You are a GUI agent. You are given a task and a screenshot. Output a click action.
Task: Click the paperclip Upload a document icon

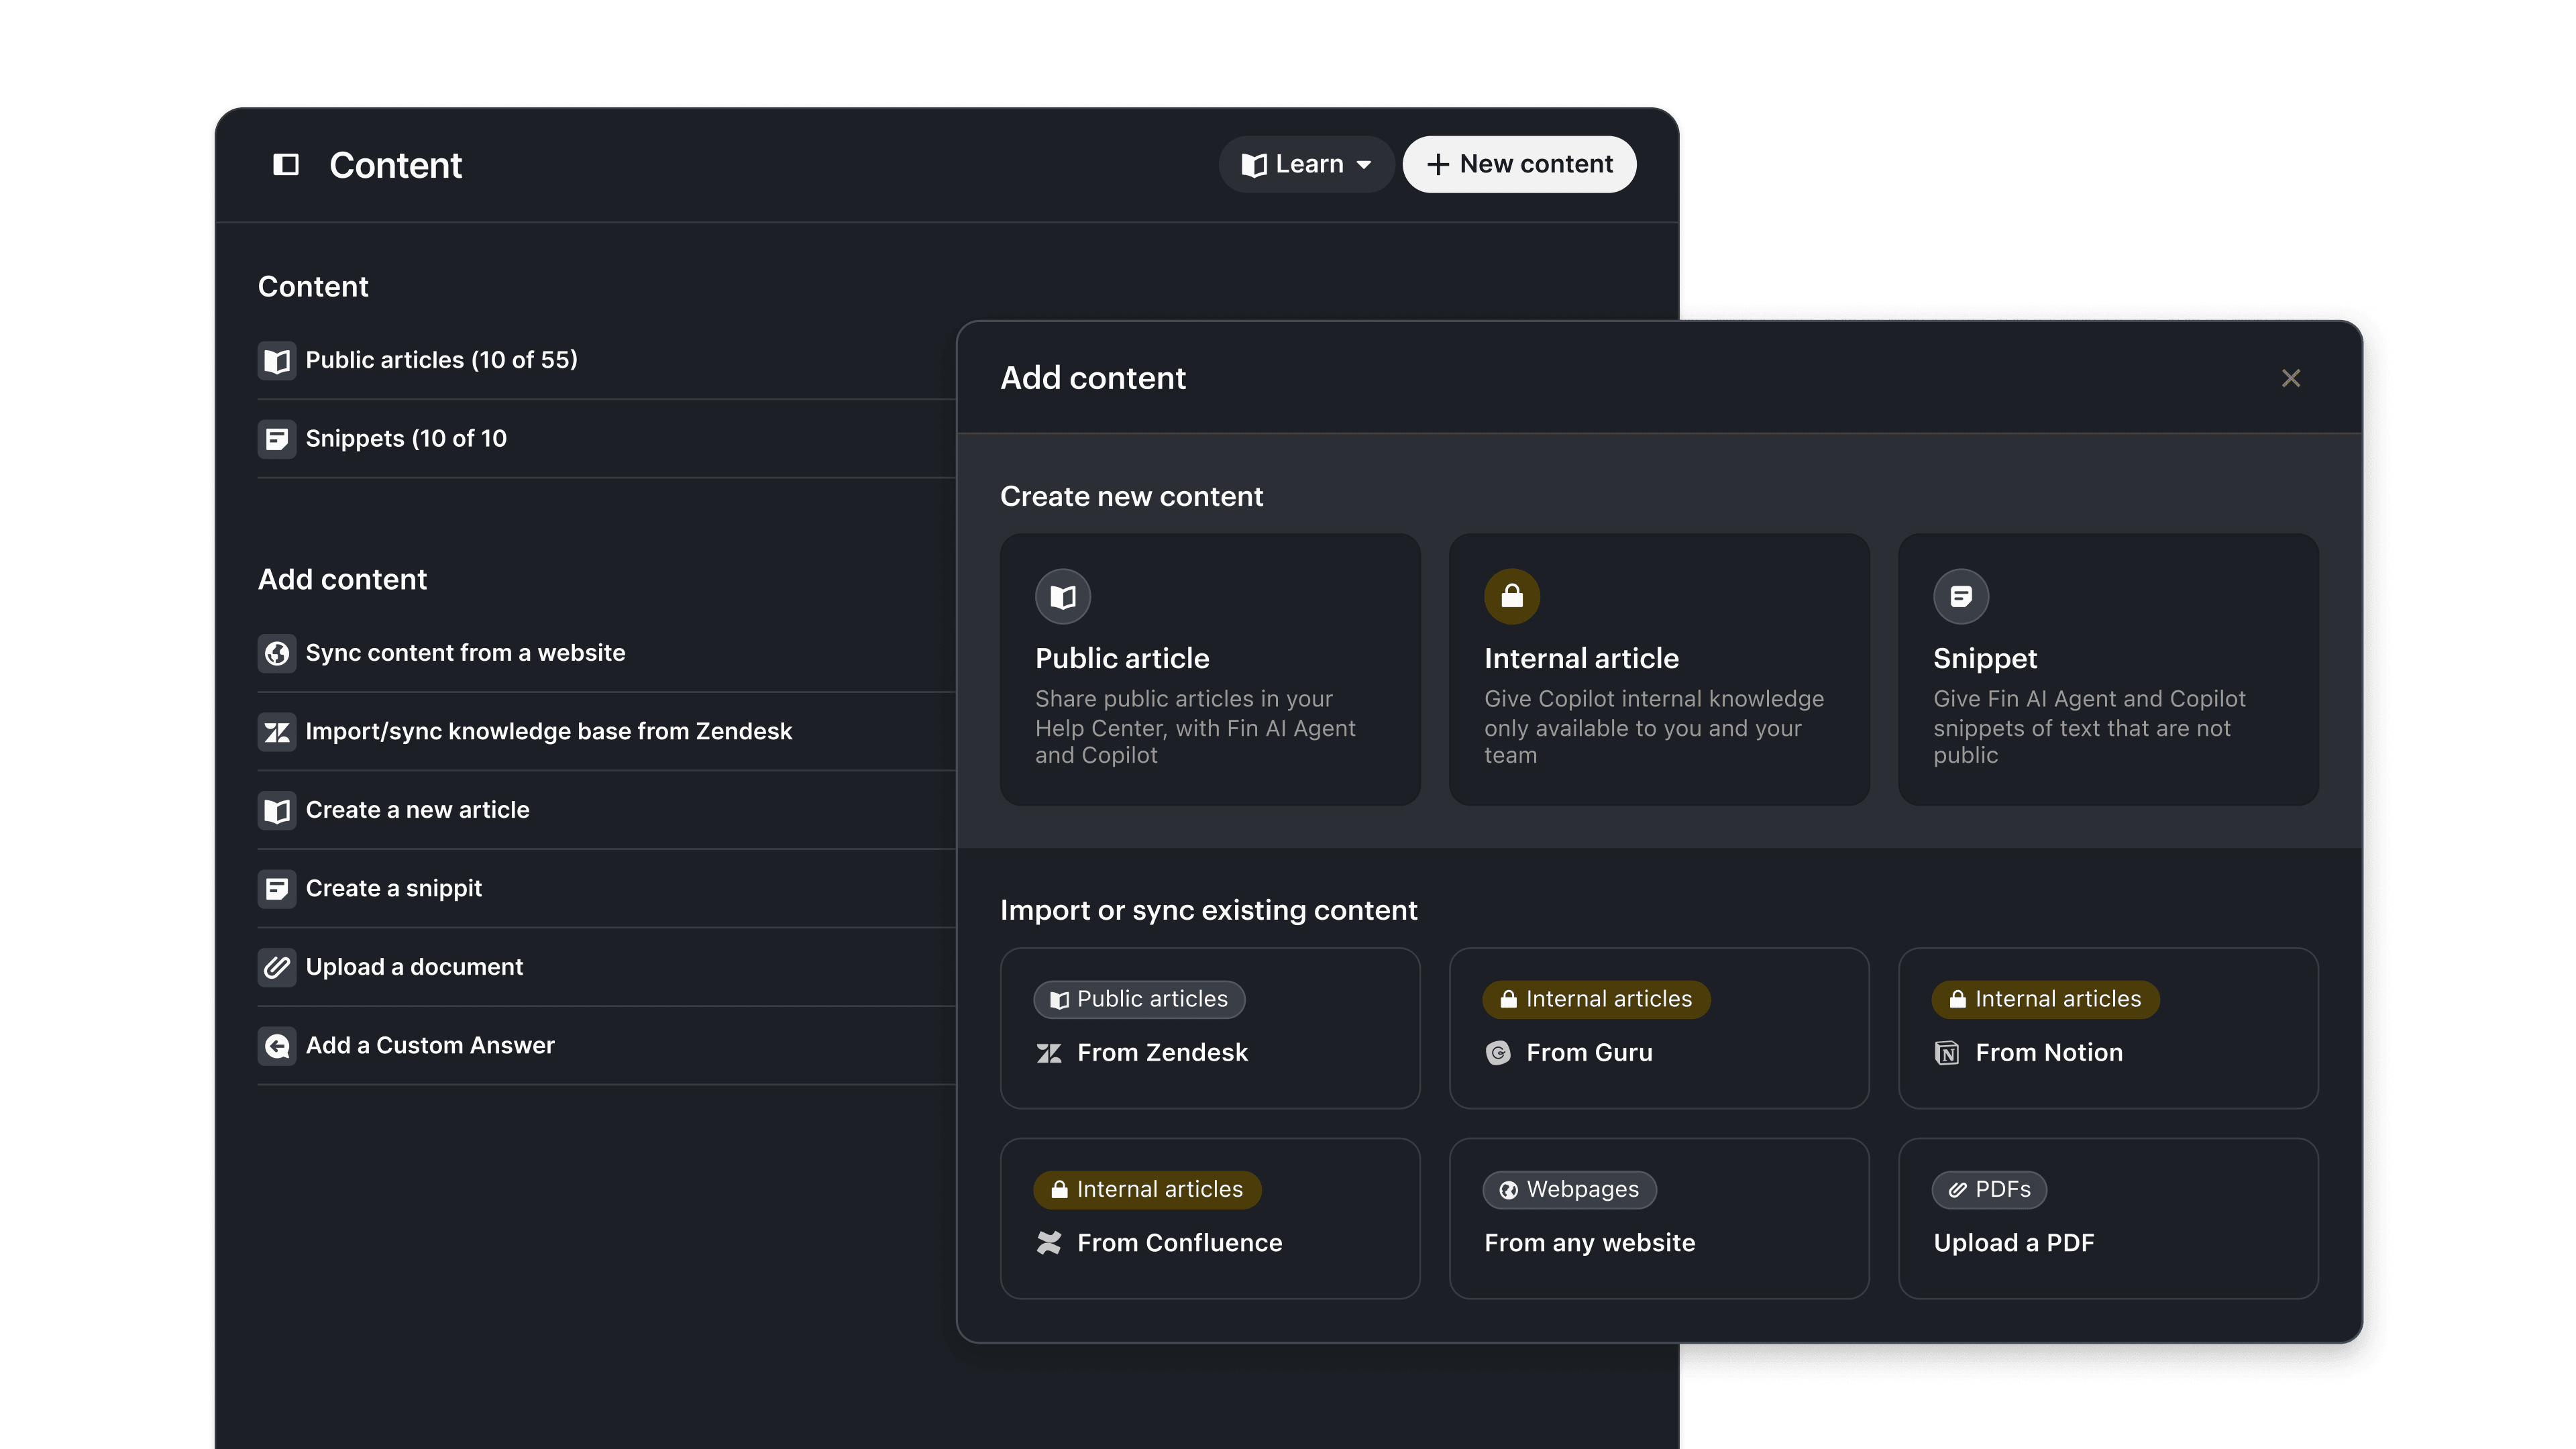277,967
